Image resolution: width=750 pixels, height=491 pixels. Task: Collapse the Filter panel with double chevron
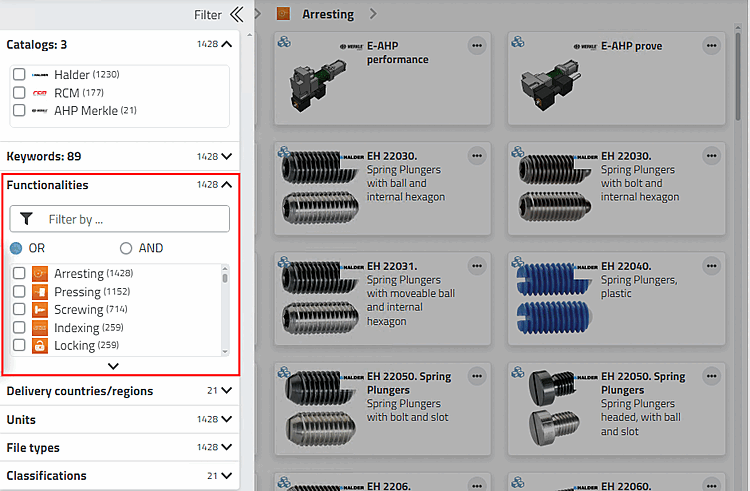coord(237,14)
